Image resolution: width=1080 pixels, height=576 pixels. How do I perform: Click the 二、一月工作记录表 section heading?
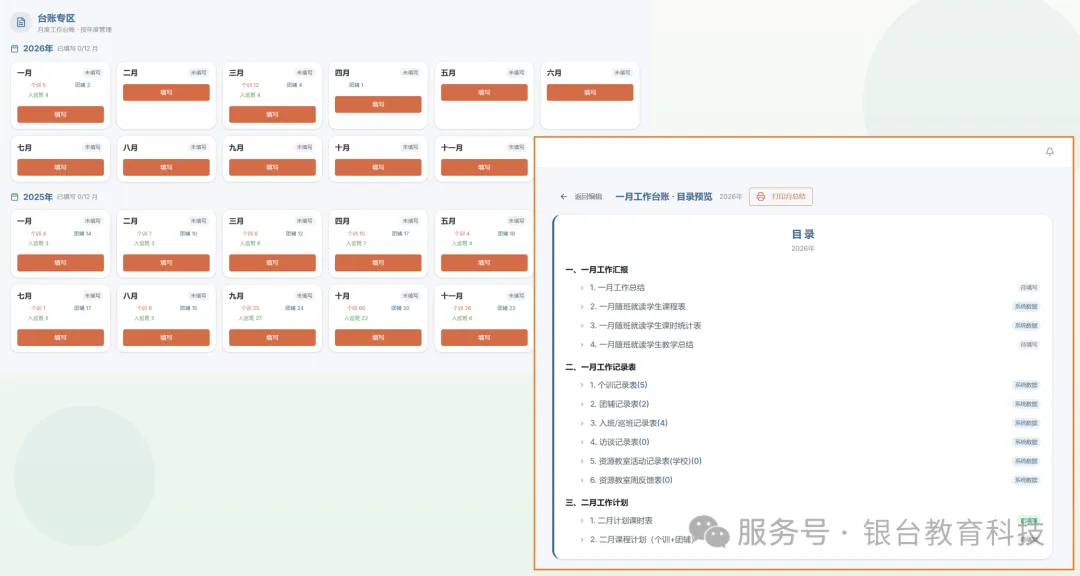601,367
